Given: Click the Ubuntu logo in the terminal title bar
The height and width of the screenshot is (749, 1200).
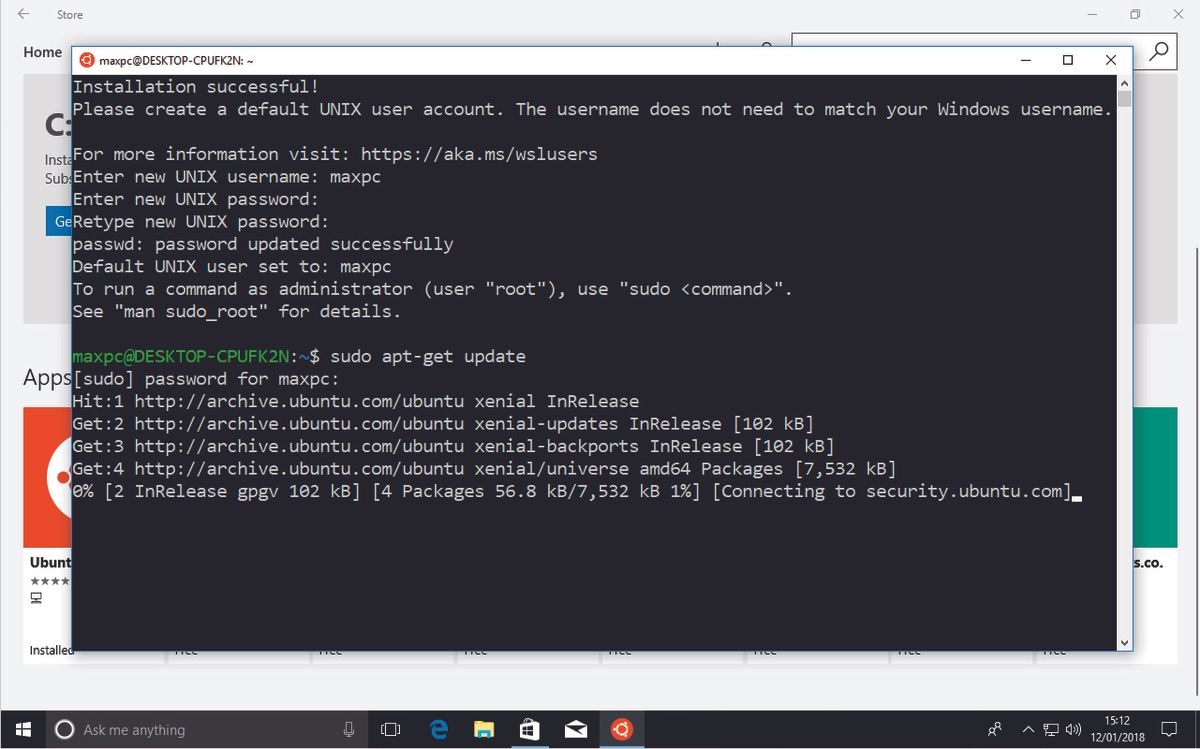Looking at the screenshot, I should click(87, 59).
